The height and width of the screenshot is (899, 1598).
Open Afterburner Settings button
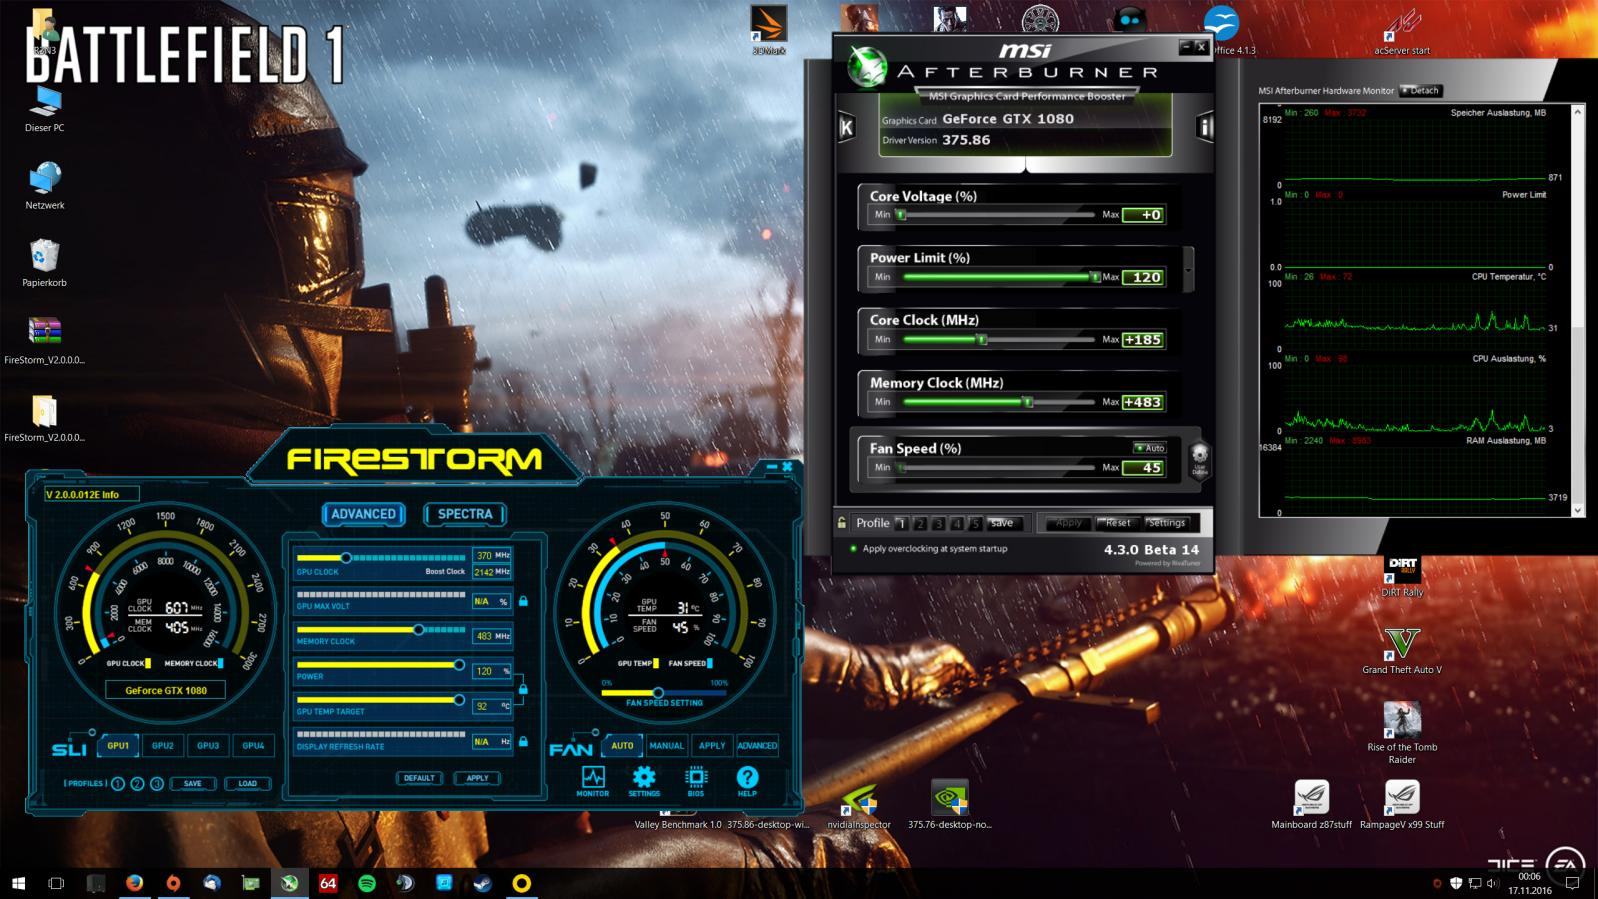coord(1166,523)
